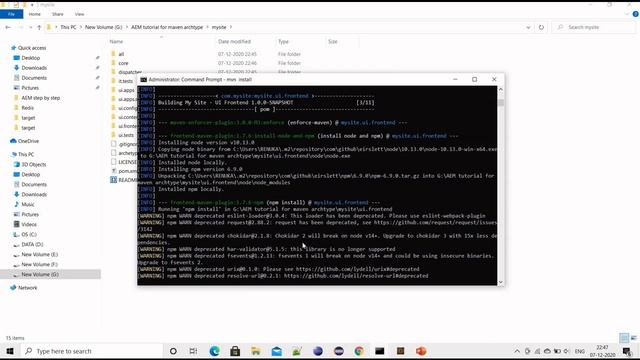Click the Command Prompt title bar icon

(144, 80)
